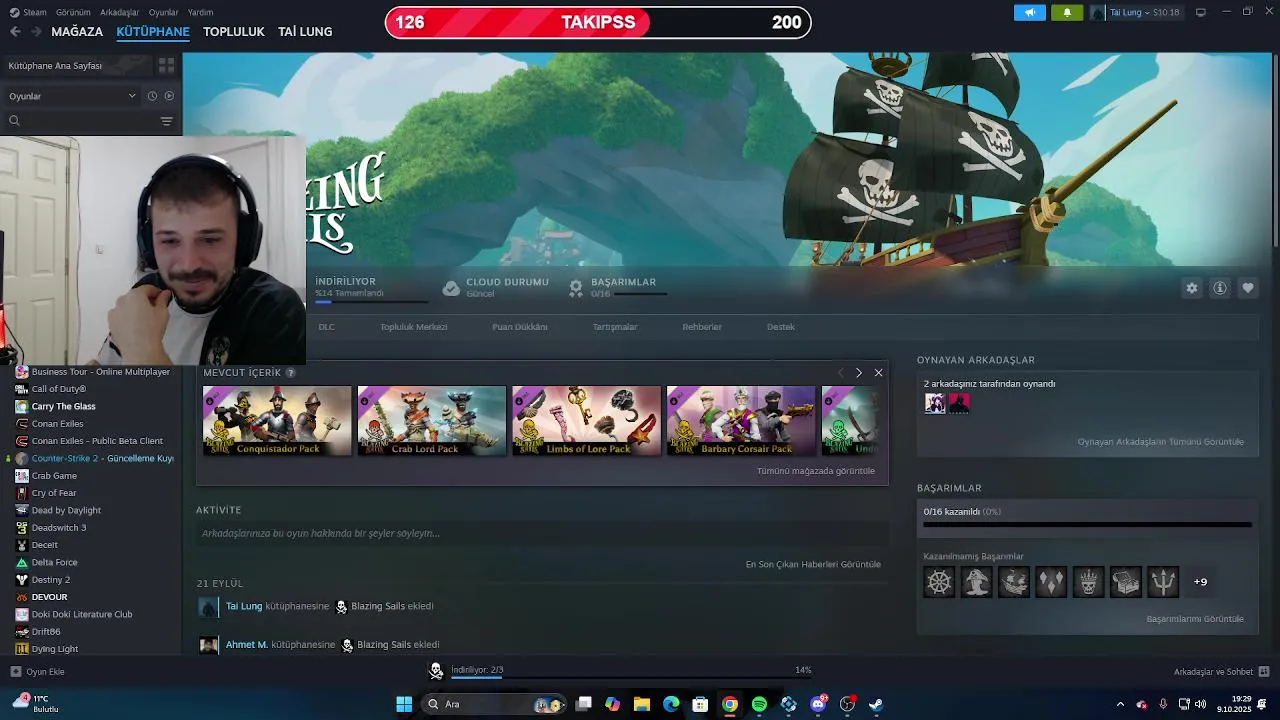Open Tartışmalar link
Screen dimensions: 1280x720
coord(615,327)
